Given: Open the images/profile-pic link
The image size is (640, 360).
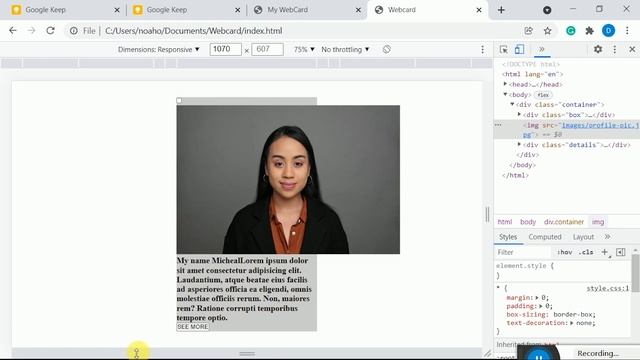Looking at the screenshot, I should [x=600, y=125].
